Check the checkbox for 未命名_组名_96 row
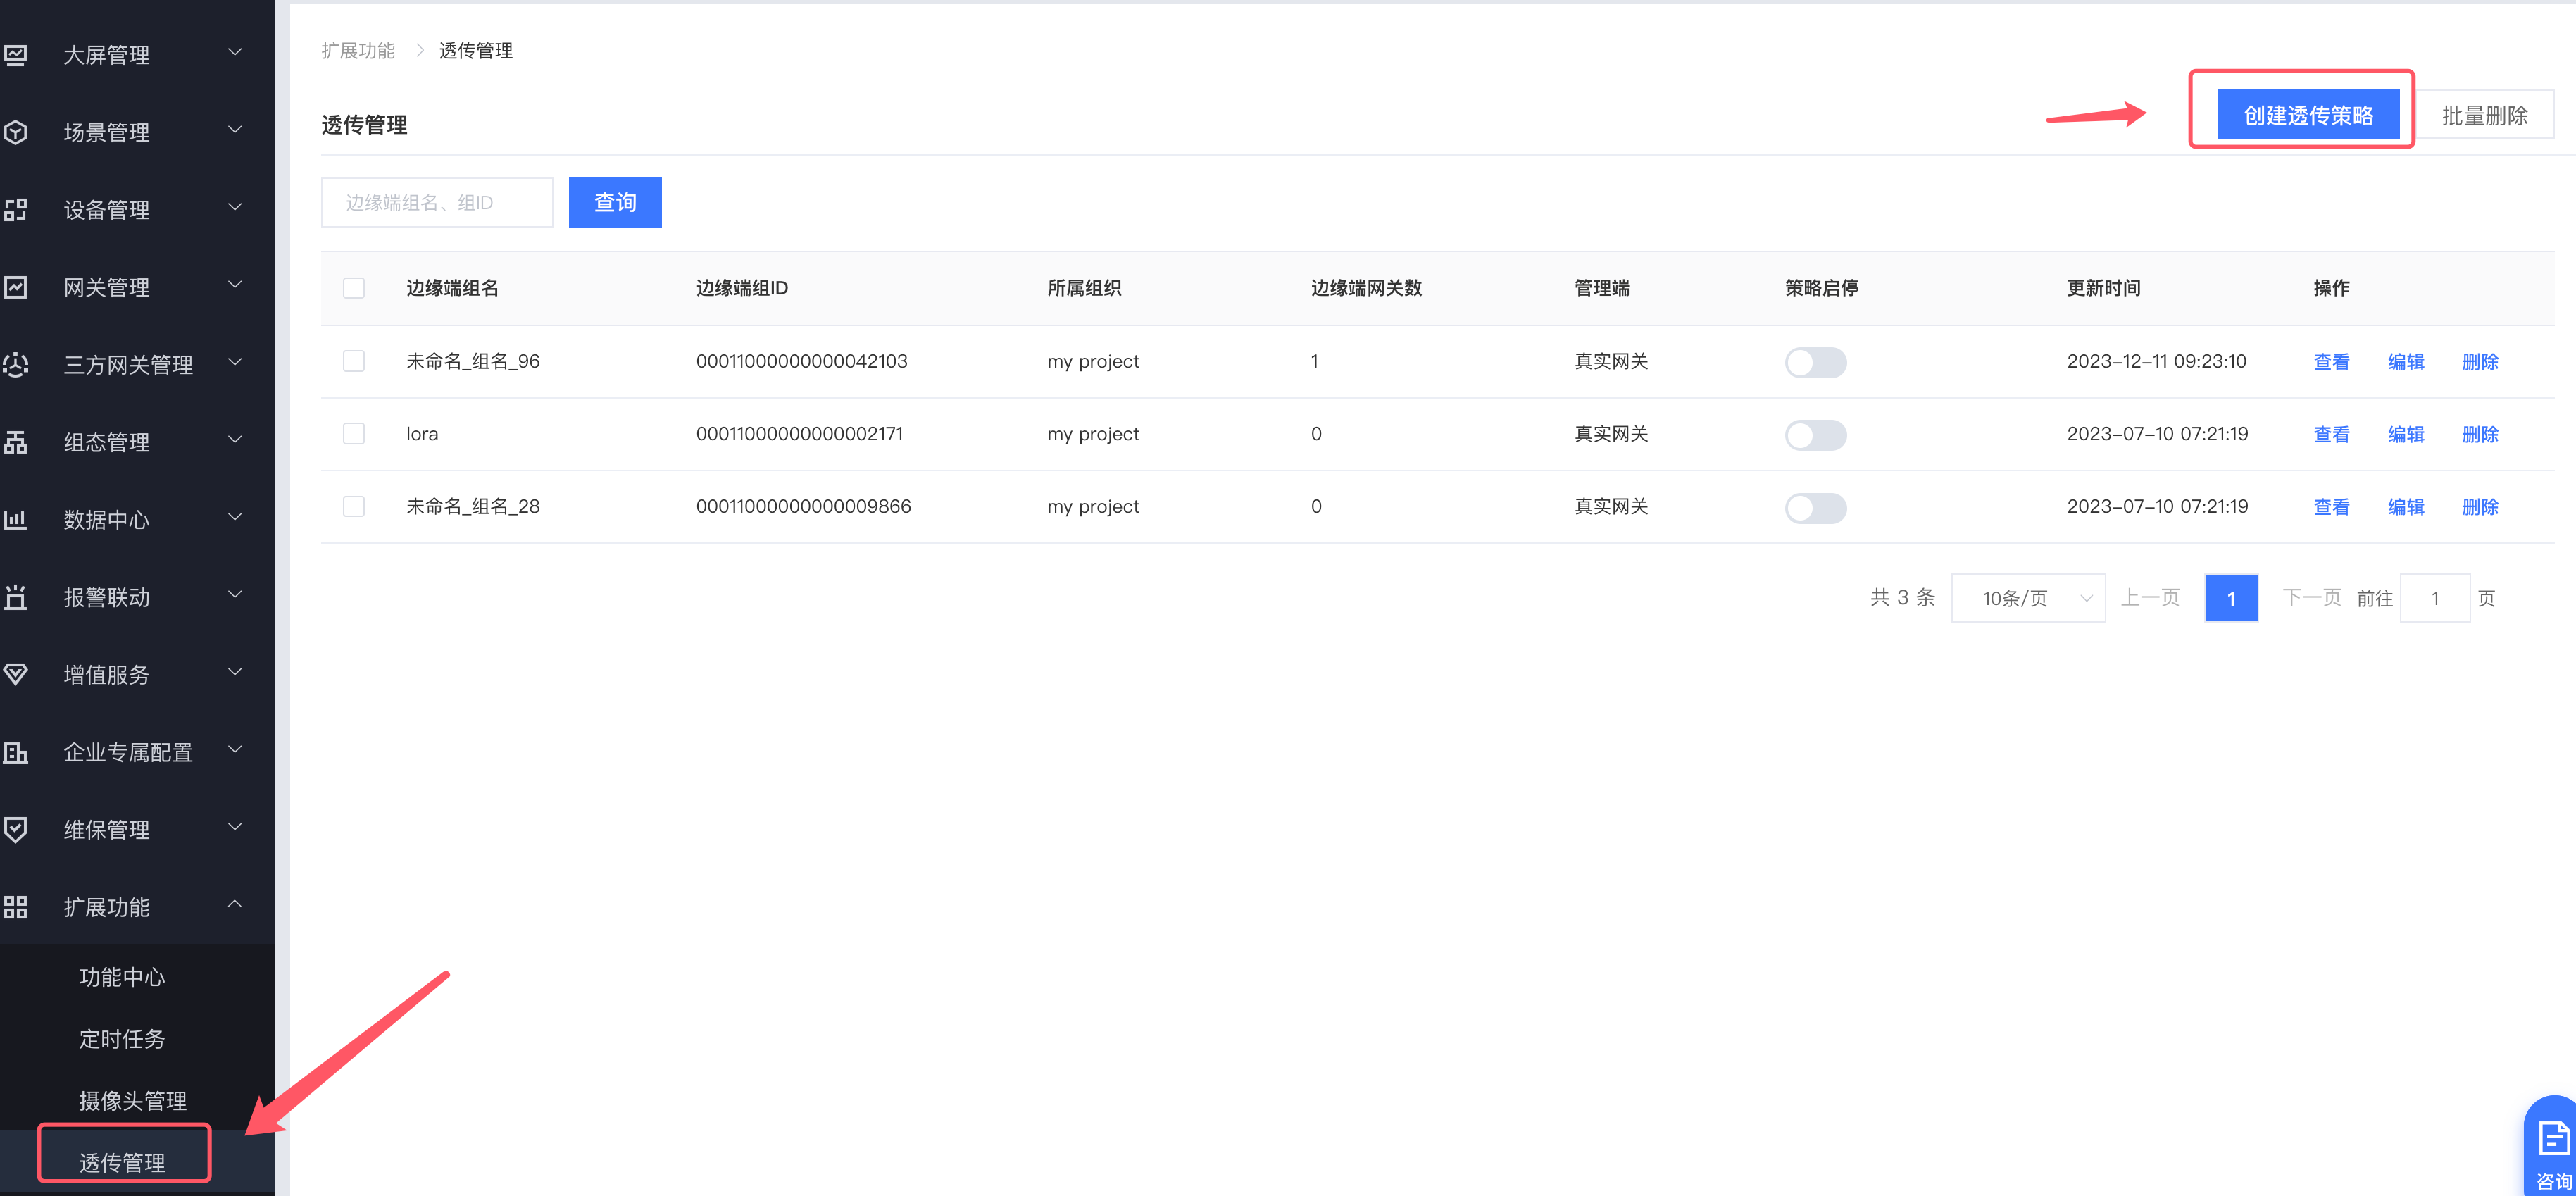The image size is (2576, 1196). [354, 361]
